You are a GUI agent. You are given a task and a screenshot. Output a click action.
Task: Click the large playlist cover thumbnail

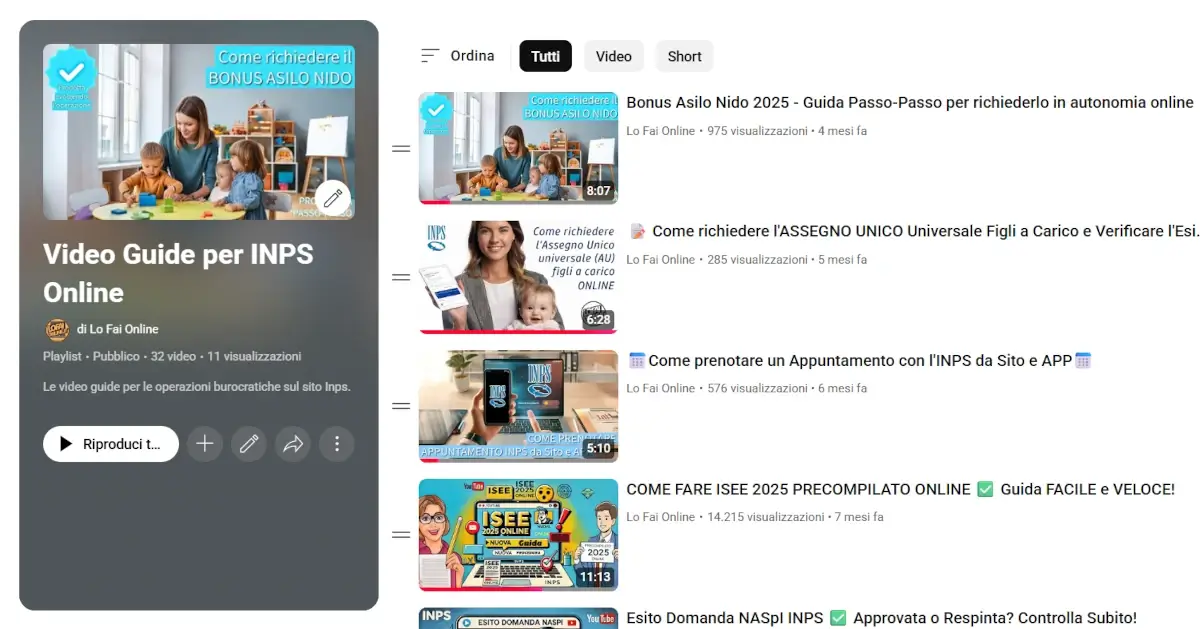[198, 131]
